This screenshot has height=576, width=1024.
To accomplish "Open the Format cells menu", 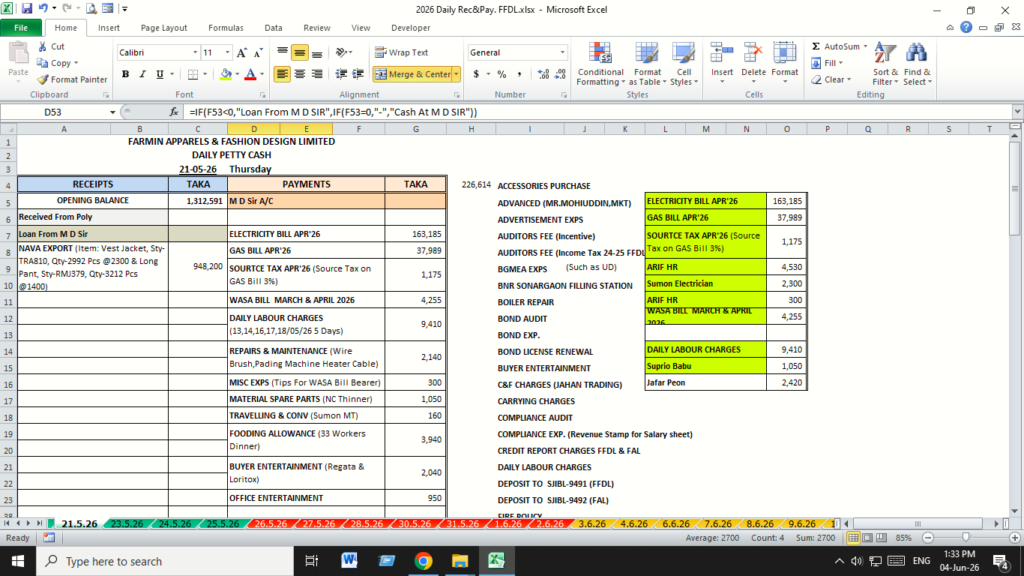I will (784, 63).
